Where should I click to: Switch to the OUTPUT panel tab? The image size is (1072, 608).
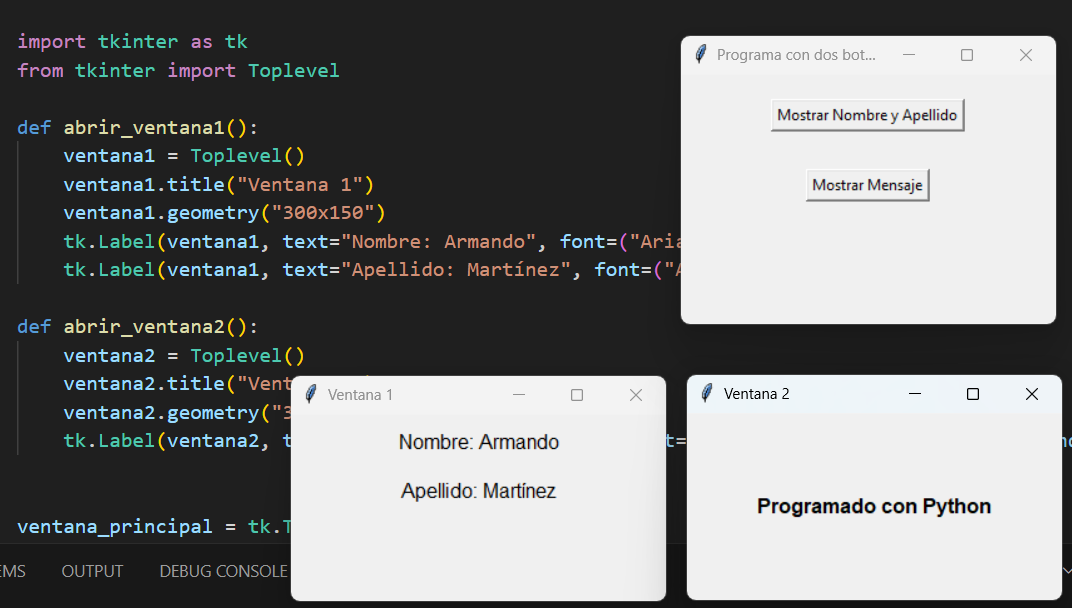[x=92, y=571]
